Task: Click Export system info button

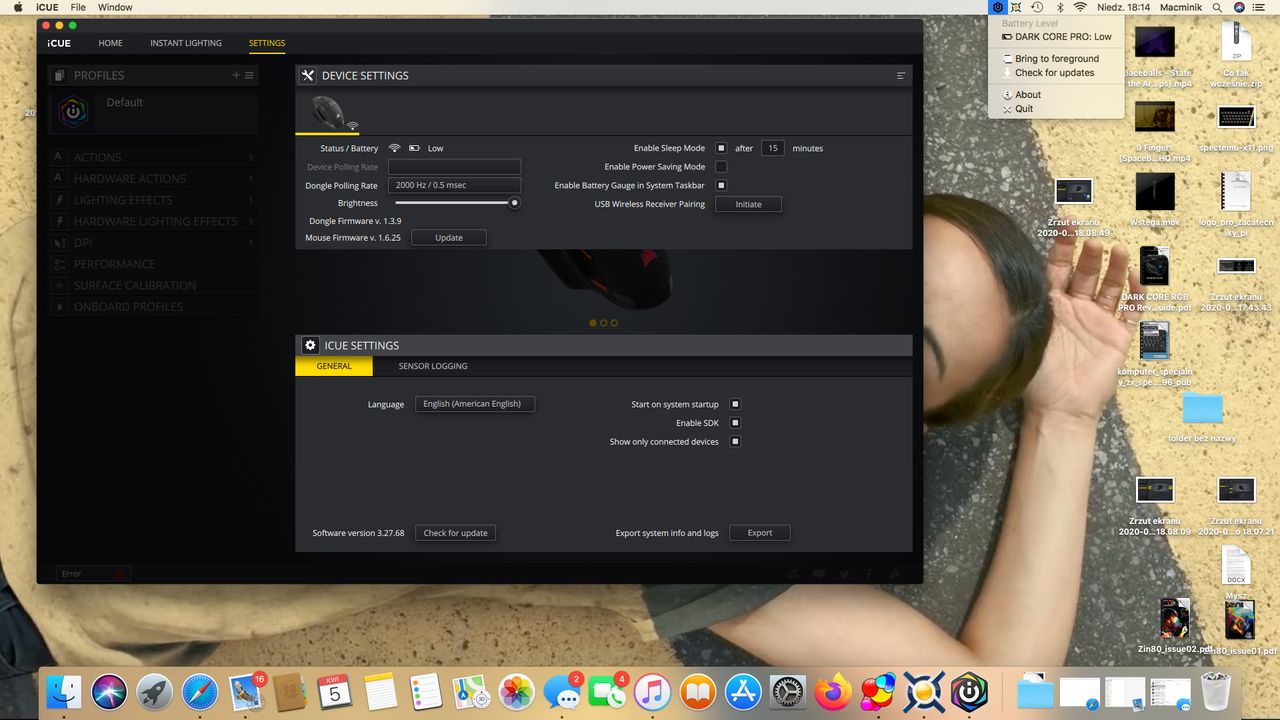Action: click(x=760, y=533)
